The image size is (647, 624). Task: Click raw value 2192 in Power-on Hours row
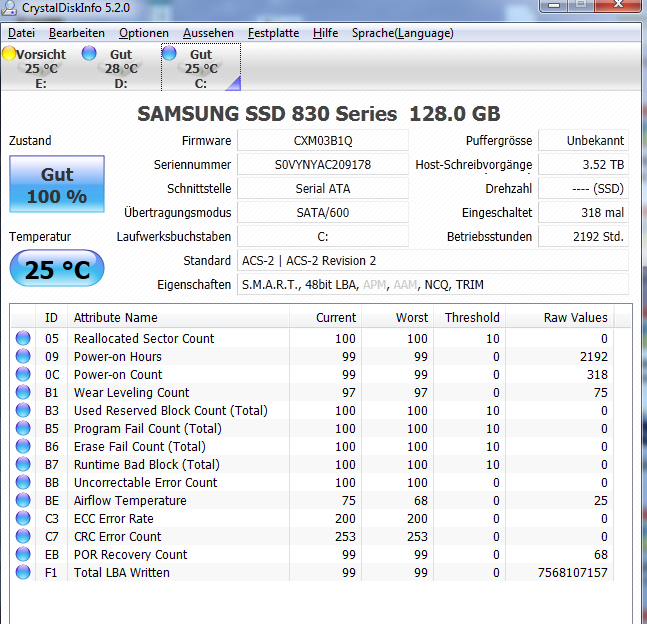tap(594, 357)
